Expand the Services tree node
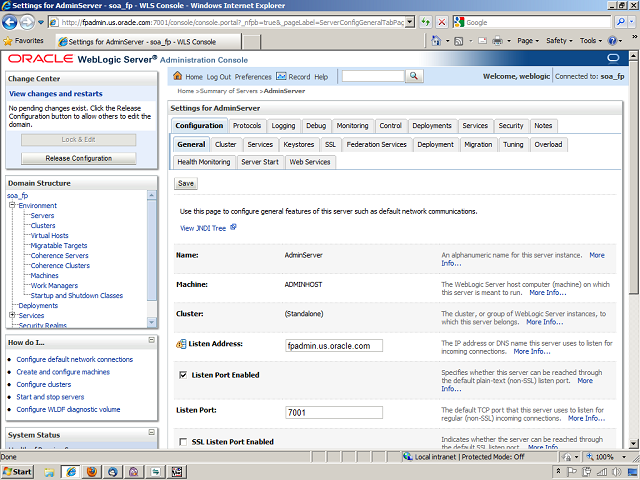Image resolution: width=640 pixels, height=480 pixels. click(12, 315)
